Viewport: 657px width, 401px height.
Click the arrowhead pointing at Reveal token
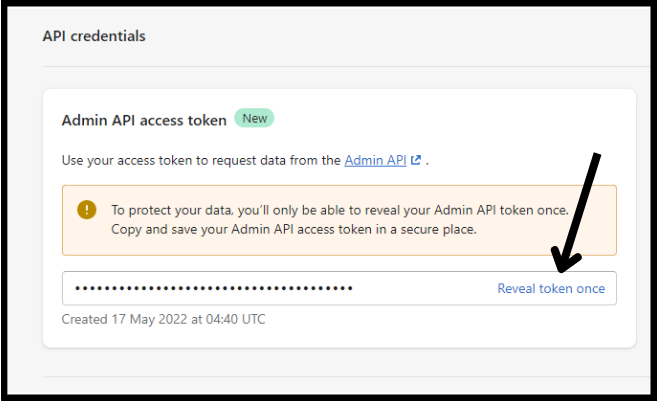coord(566,261)
